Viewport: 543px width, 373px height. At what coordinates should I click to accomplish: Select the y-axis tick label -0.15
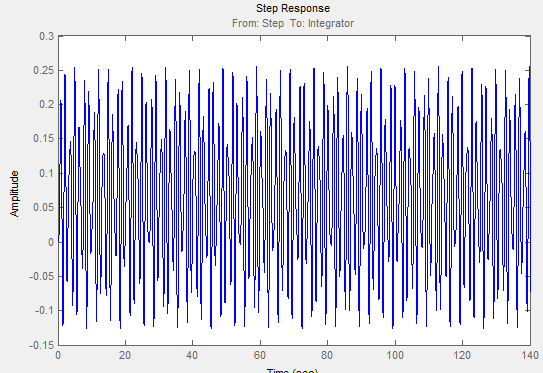(x=42, y=345)
